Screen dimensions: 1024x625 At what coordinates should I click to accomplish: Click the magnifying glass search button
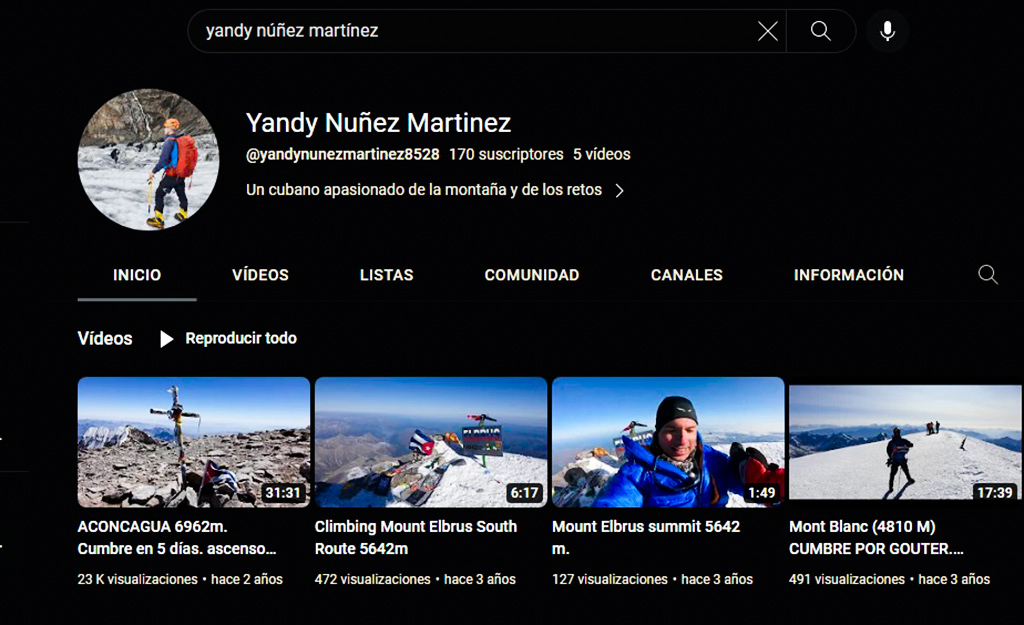coord(821,31)
